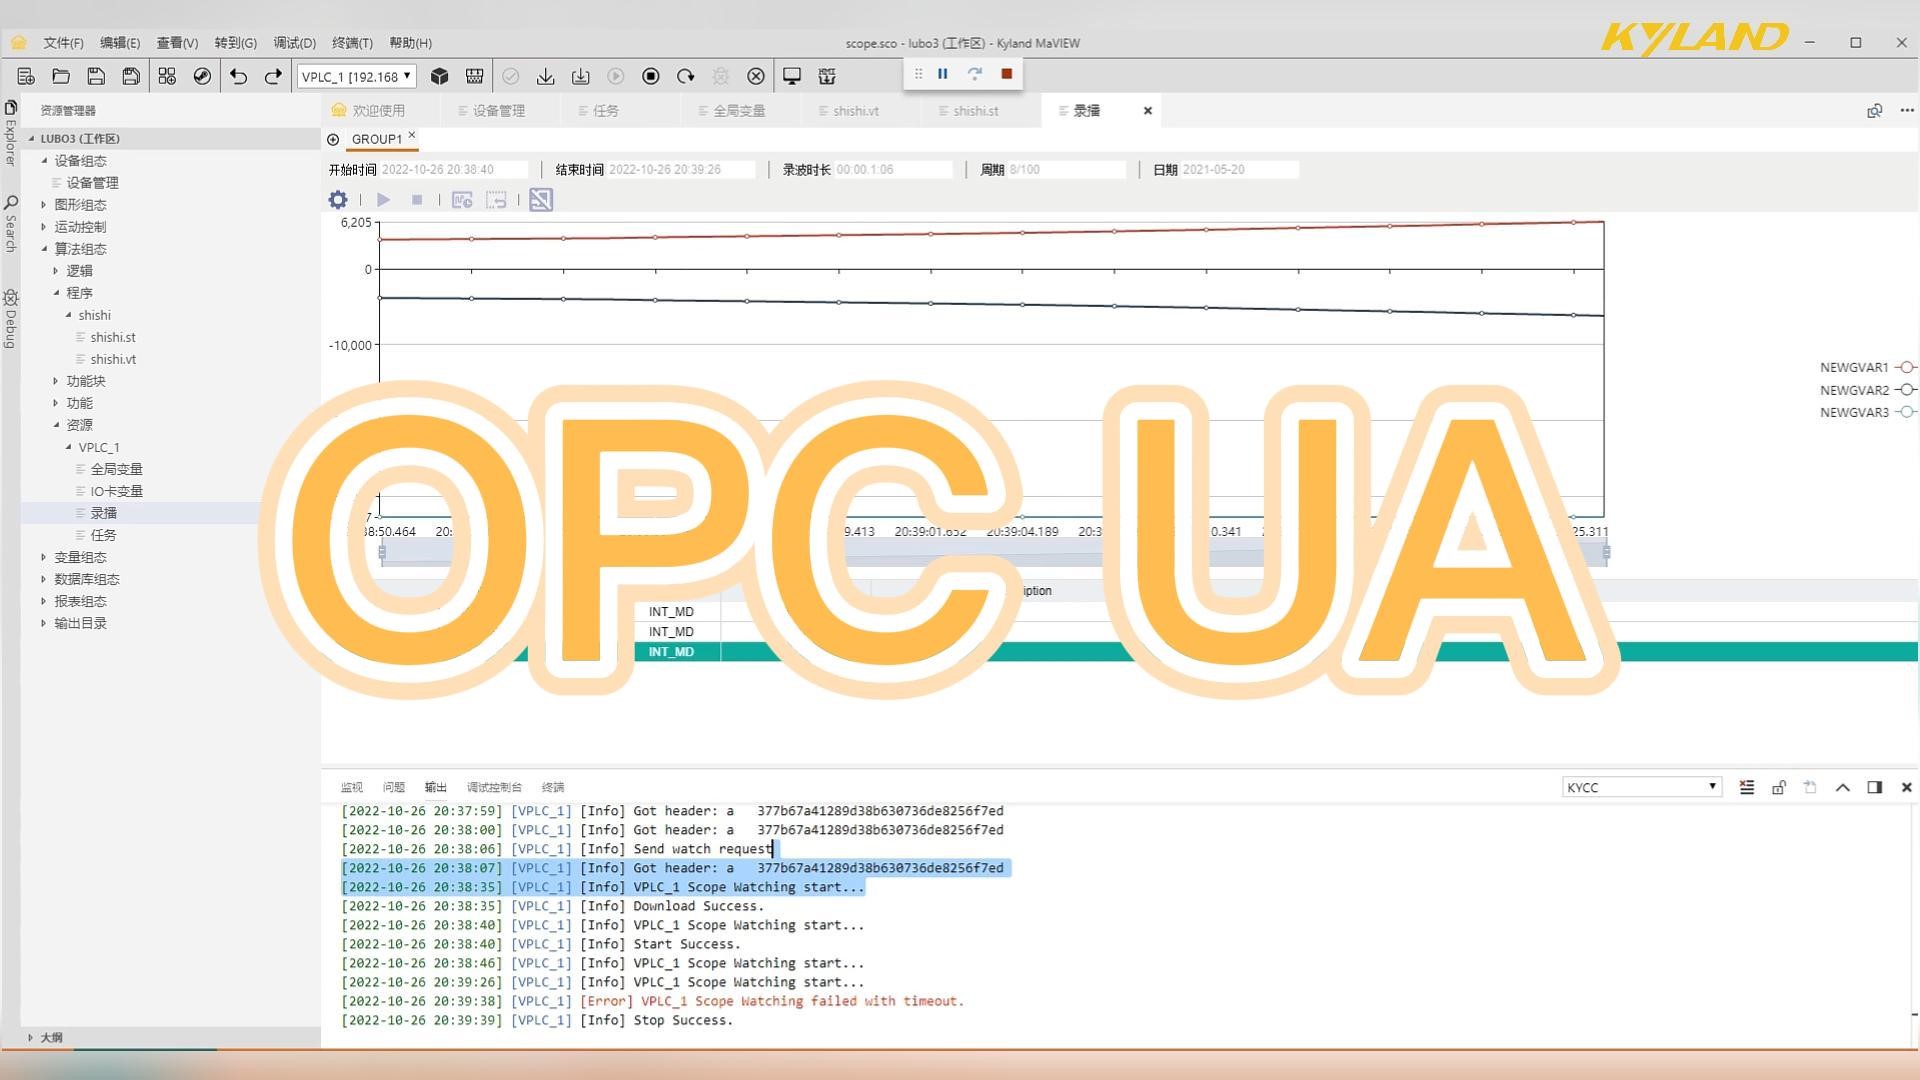
Task: Open the 调试(D) menu
Action: point(294,43)
